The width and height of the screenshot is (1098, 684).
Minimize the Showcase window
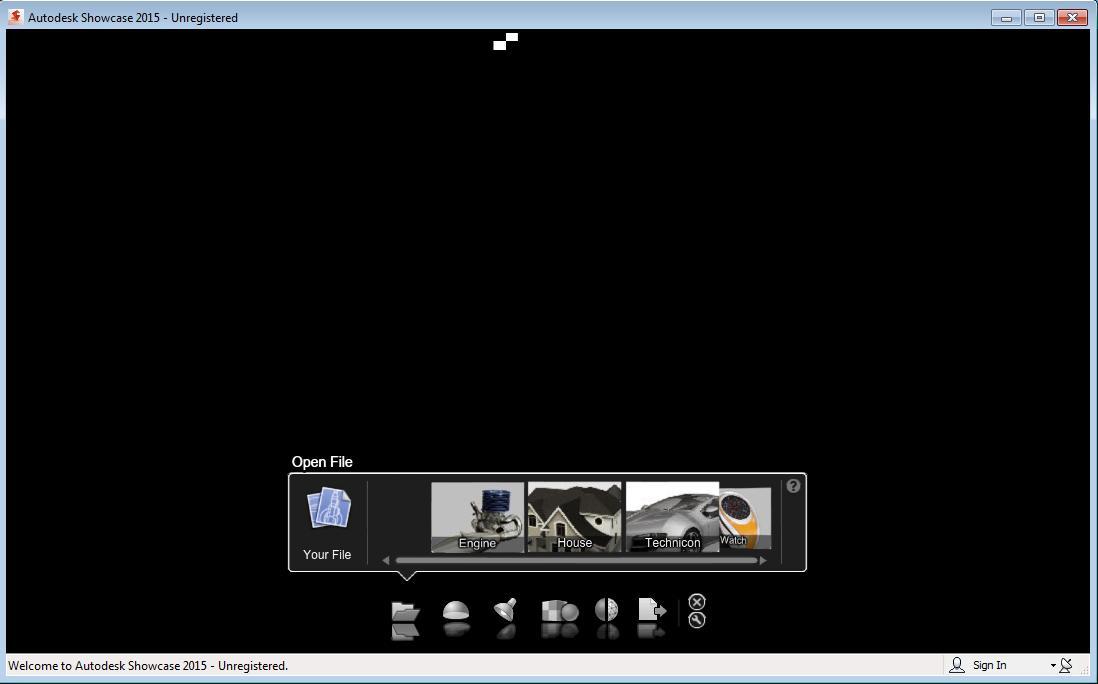tap(1006, 18)
